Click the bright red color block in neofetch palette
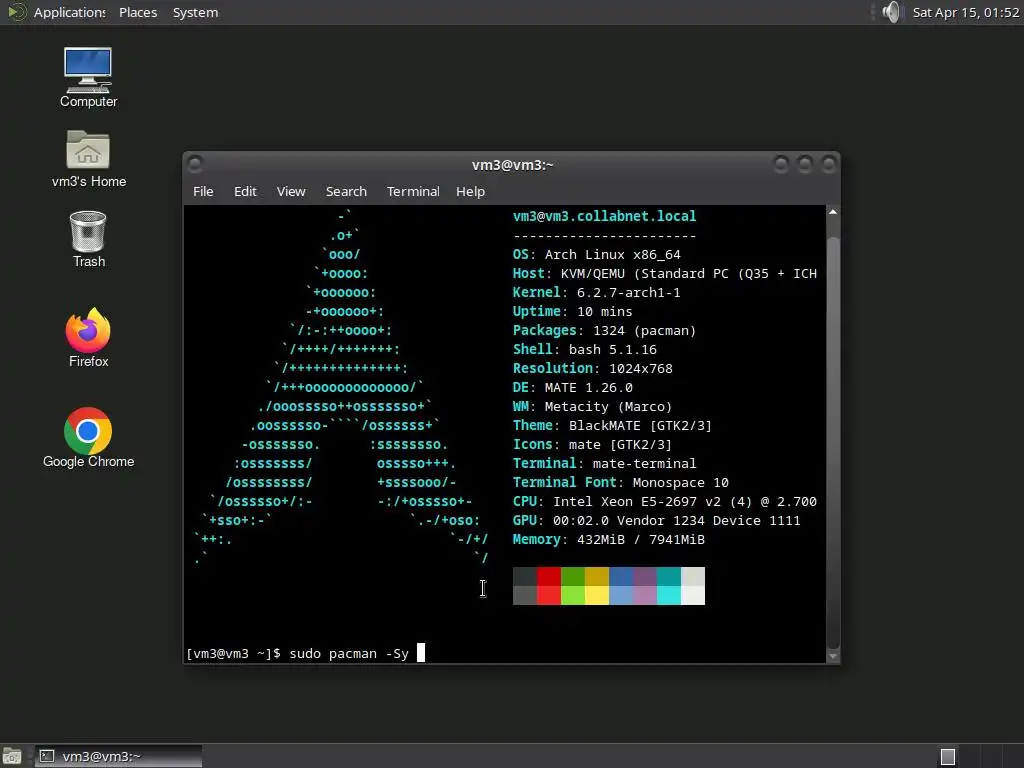The height and width of the screenshot is (768, 1024). click(x=549, y=596)
